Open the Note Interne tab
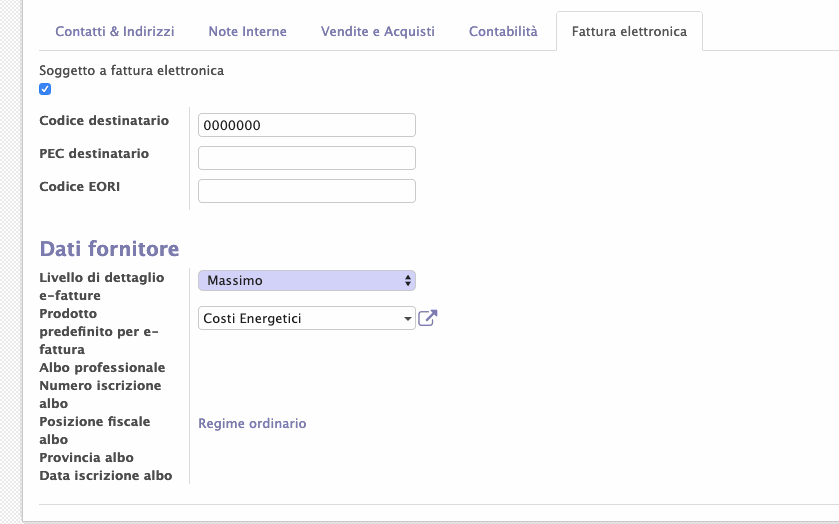Viewport: 839px width, 524px height. tap(248, 32)
